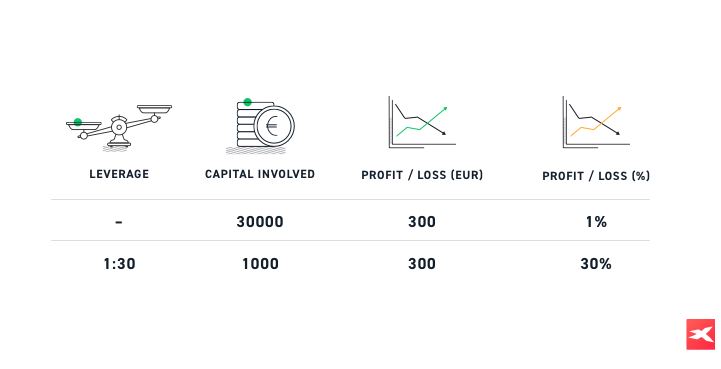Click the 1% profit/loss value
Viewport: 721px width, 369px height.
[596, 222]
